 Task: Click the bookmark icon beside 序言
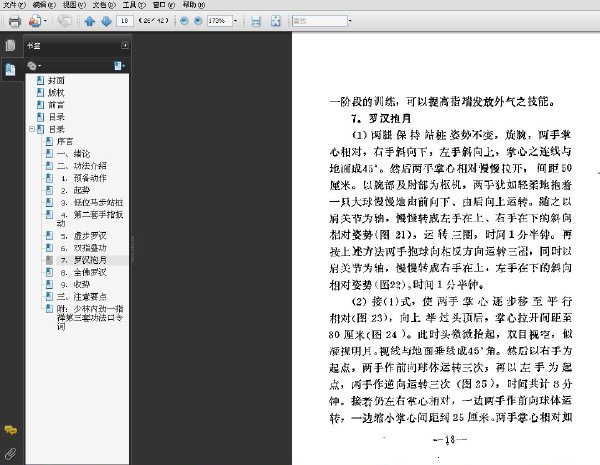(49, 142)
